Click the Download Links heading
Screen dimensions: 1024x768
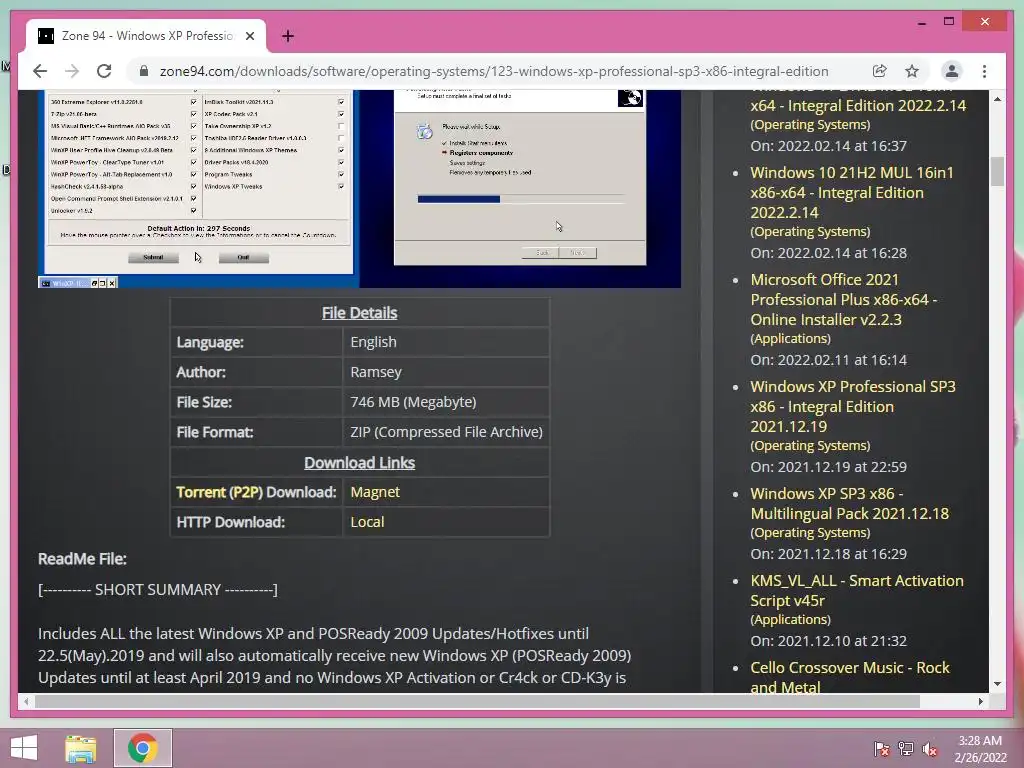coord(359,463)
